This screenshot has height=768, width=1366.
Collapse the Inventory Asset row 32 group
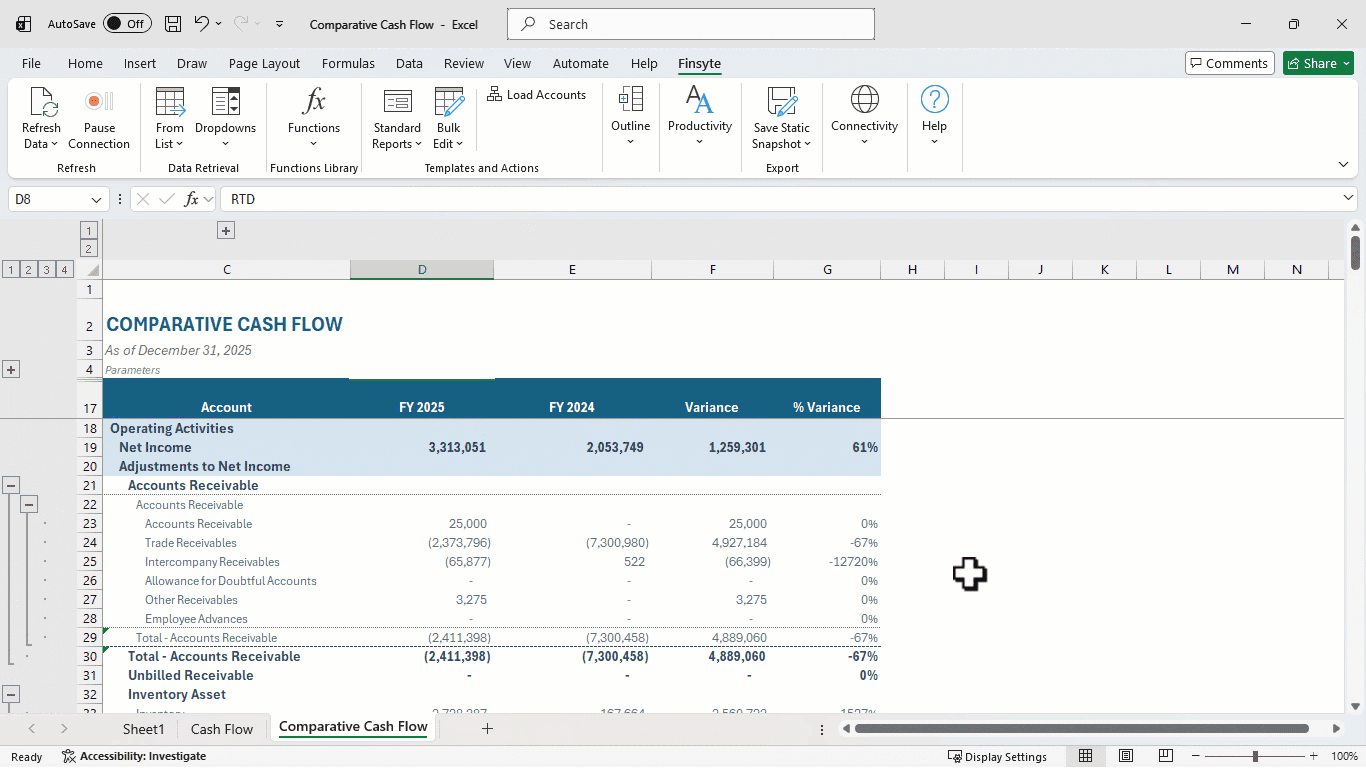[11, 694]
